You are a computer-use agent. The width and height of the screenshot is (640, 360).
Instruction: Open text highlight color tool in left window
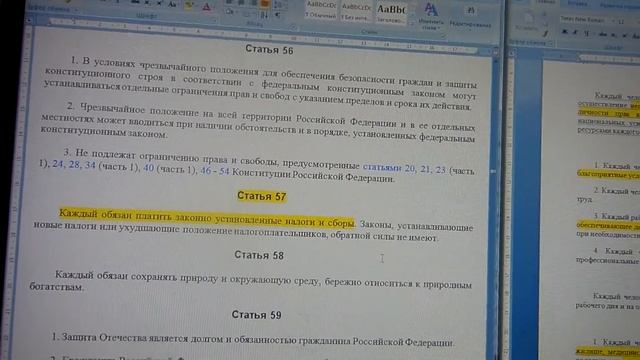pos(189,6)
